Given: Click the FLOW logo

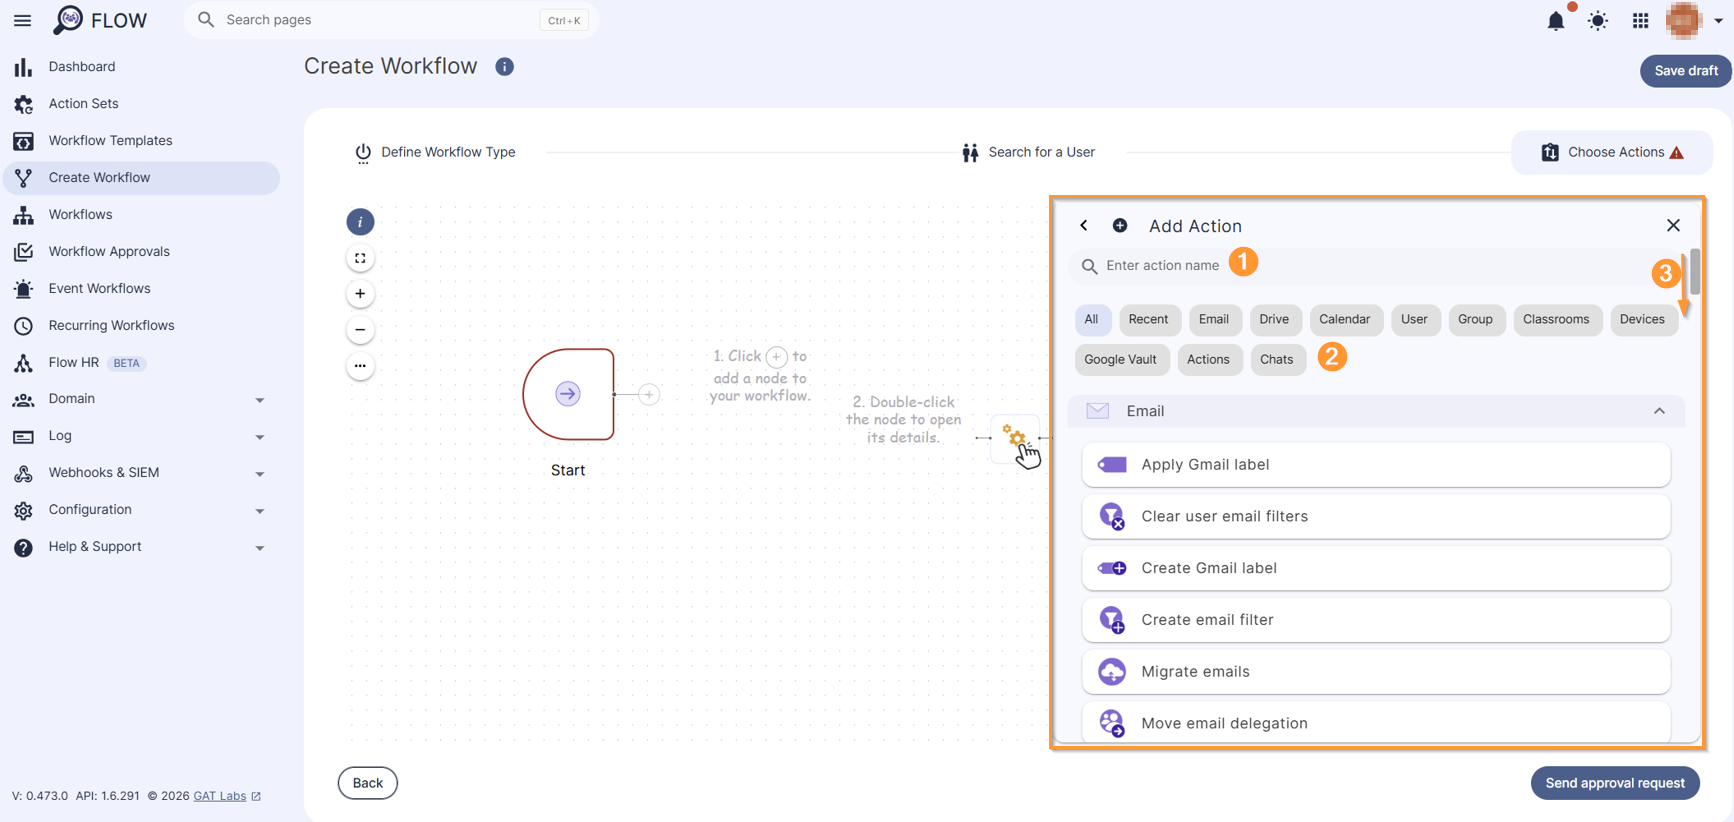Looking at the screenshot, I should click(x=100, y=20).
